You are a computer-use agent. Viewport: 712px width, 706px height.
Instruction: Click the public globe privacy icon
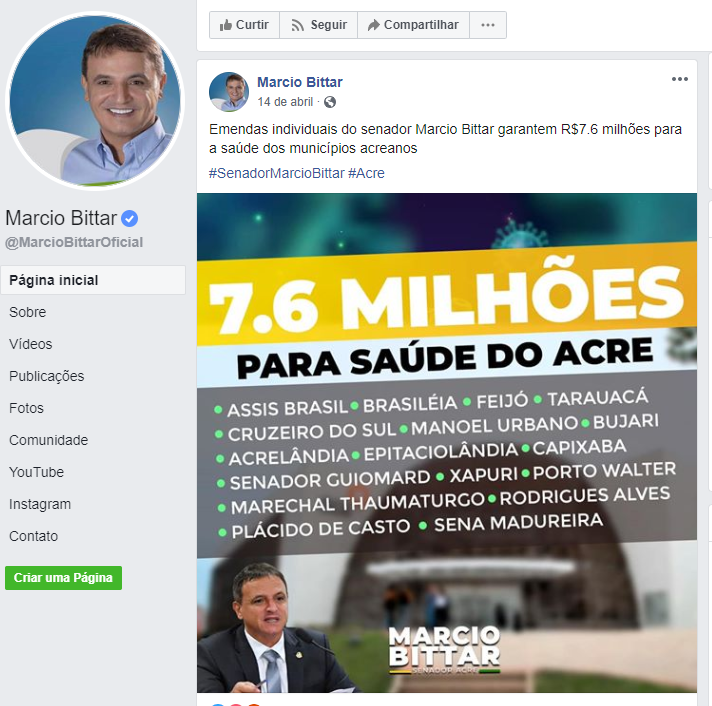330,102
